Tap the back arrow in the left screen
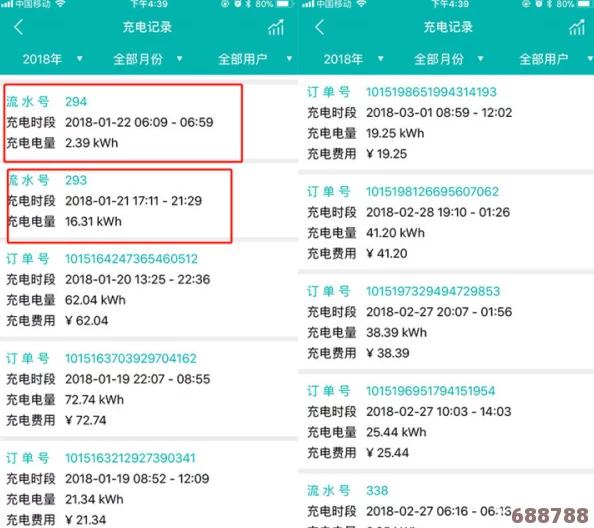The height and width of the screenshot is (528, 594). 19,27
